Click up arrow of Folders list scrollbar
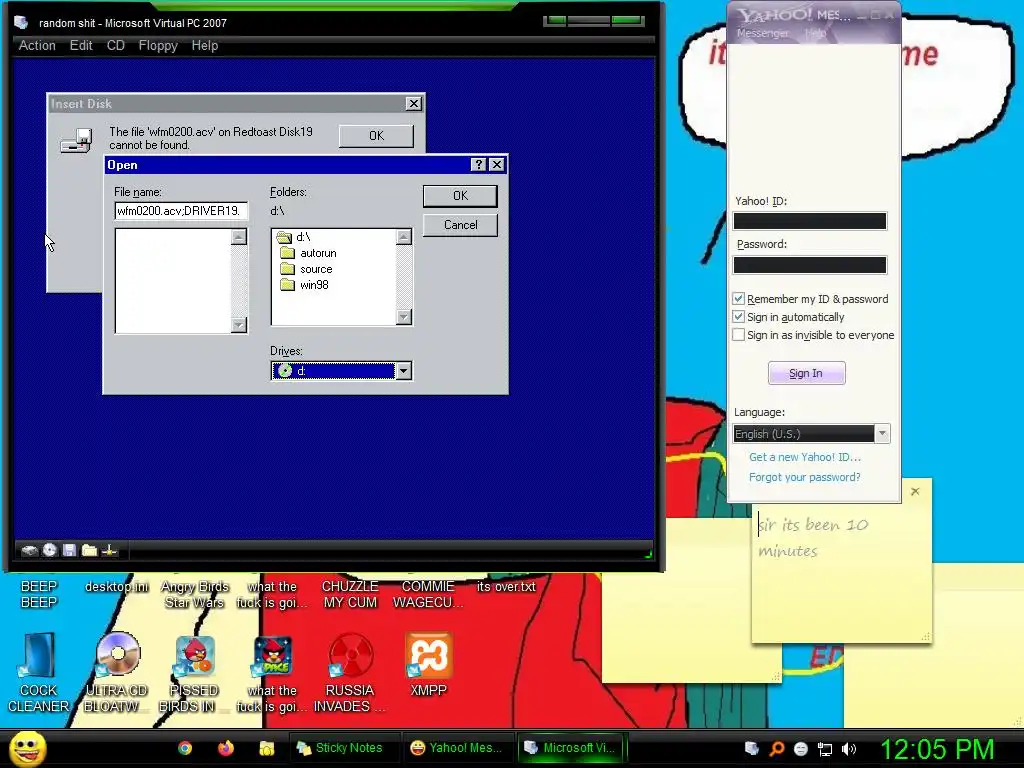 pos(404,236)
